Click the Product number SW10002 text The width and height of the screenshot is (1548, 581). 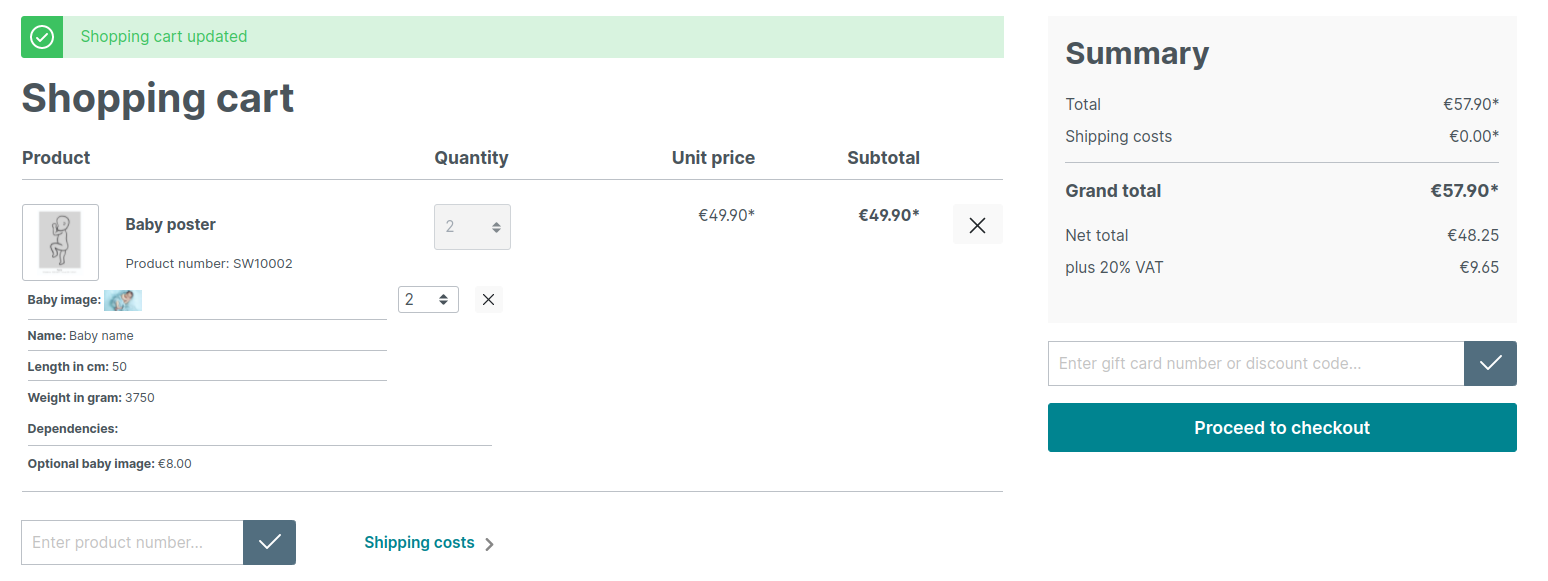point(209,264)
